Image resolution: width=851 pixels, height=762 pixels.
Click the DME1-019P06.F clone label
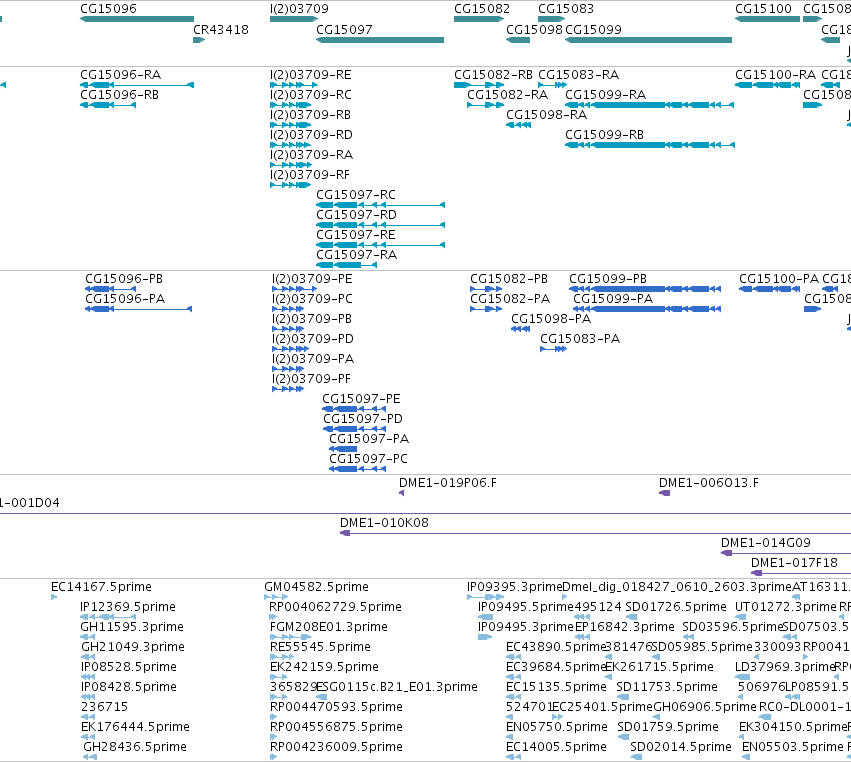click(448, 483)
